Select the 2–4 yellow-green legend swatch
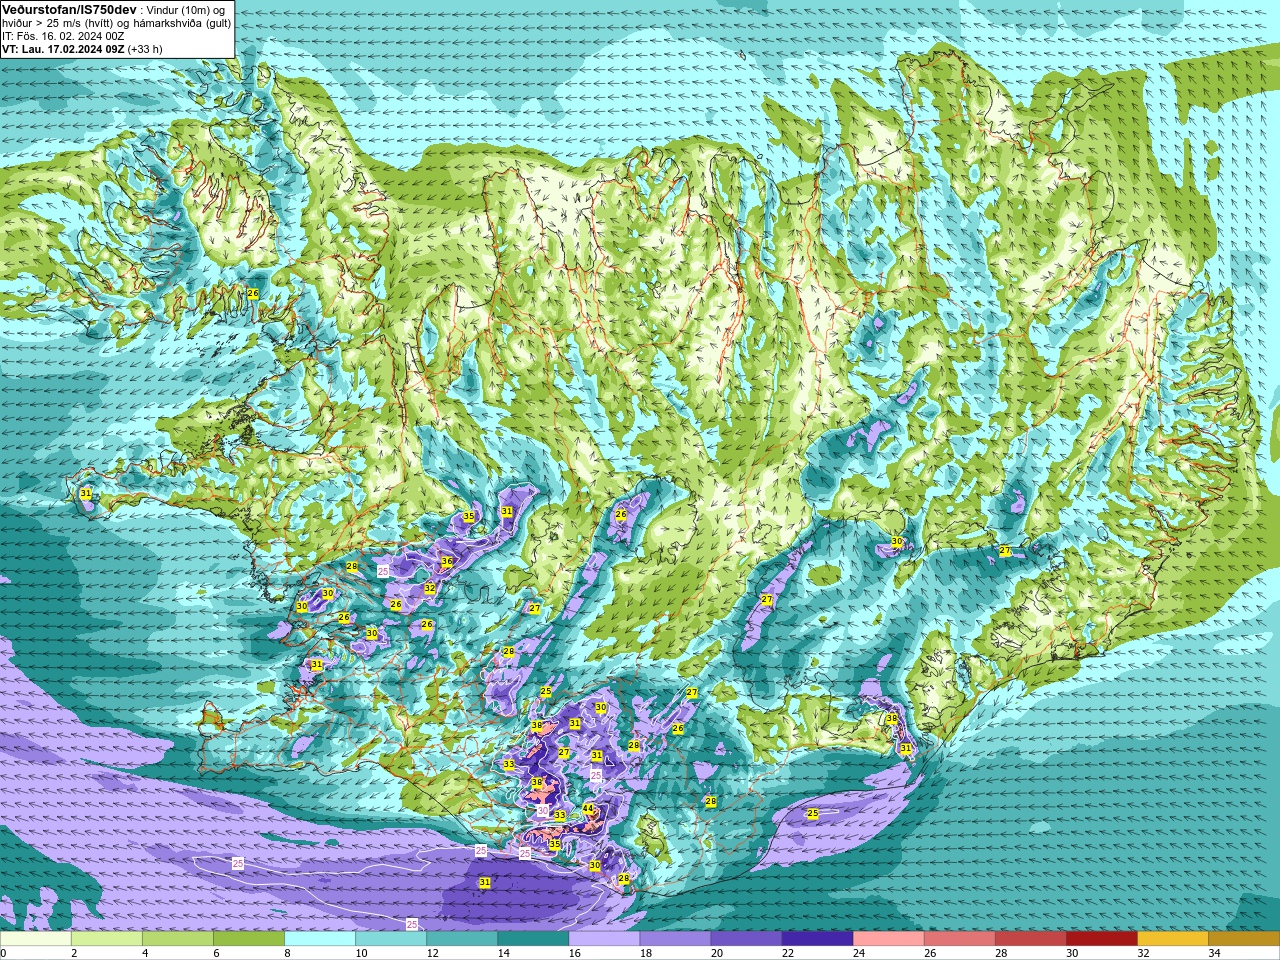Image resolution: width=1280 pixels, height=960 pixels. click(107, 939)
